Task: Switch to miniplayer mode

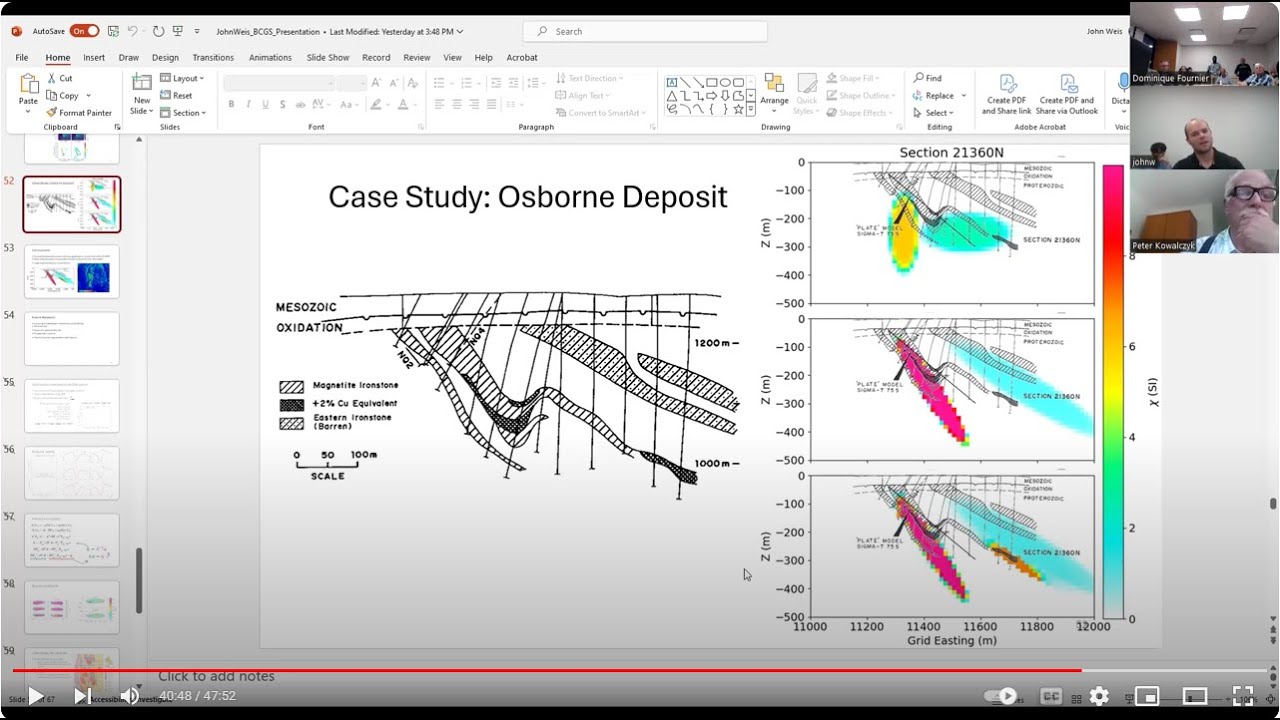Action: coord(1147,696)
